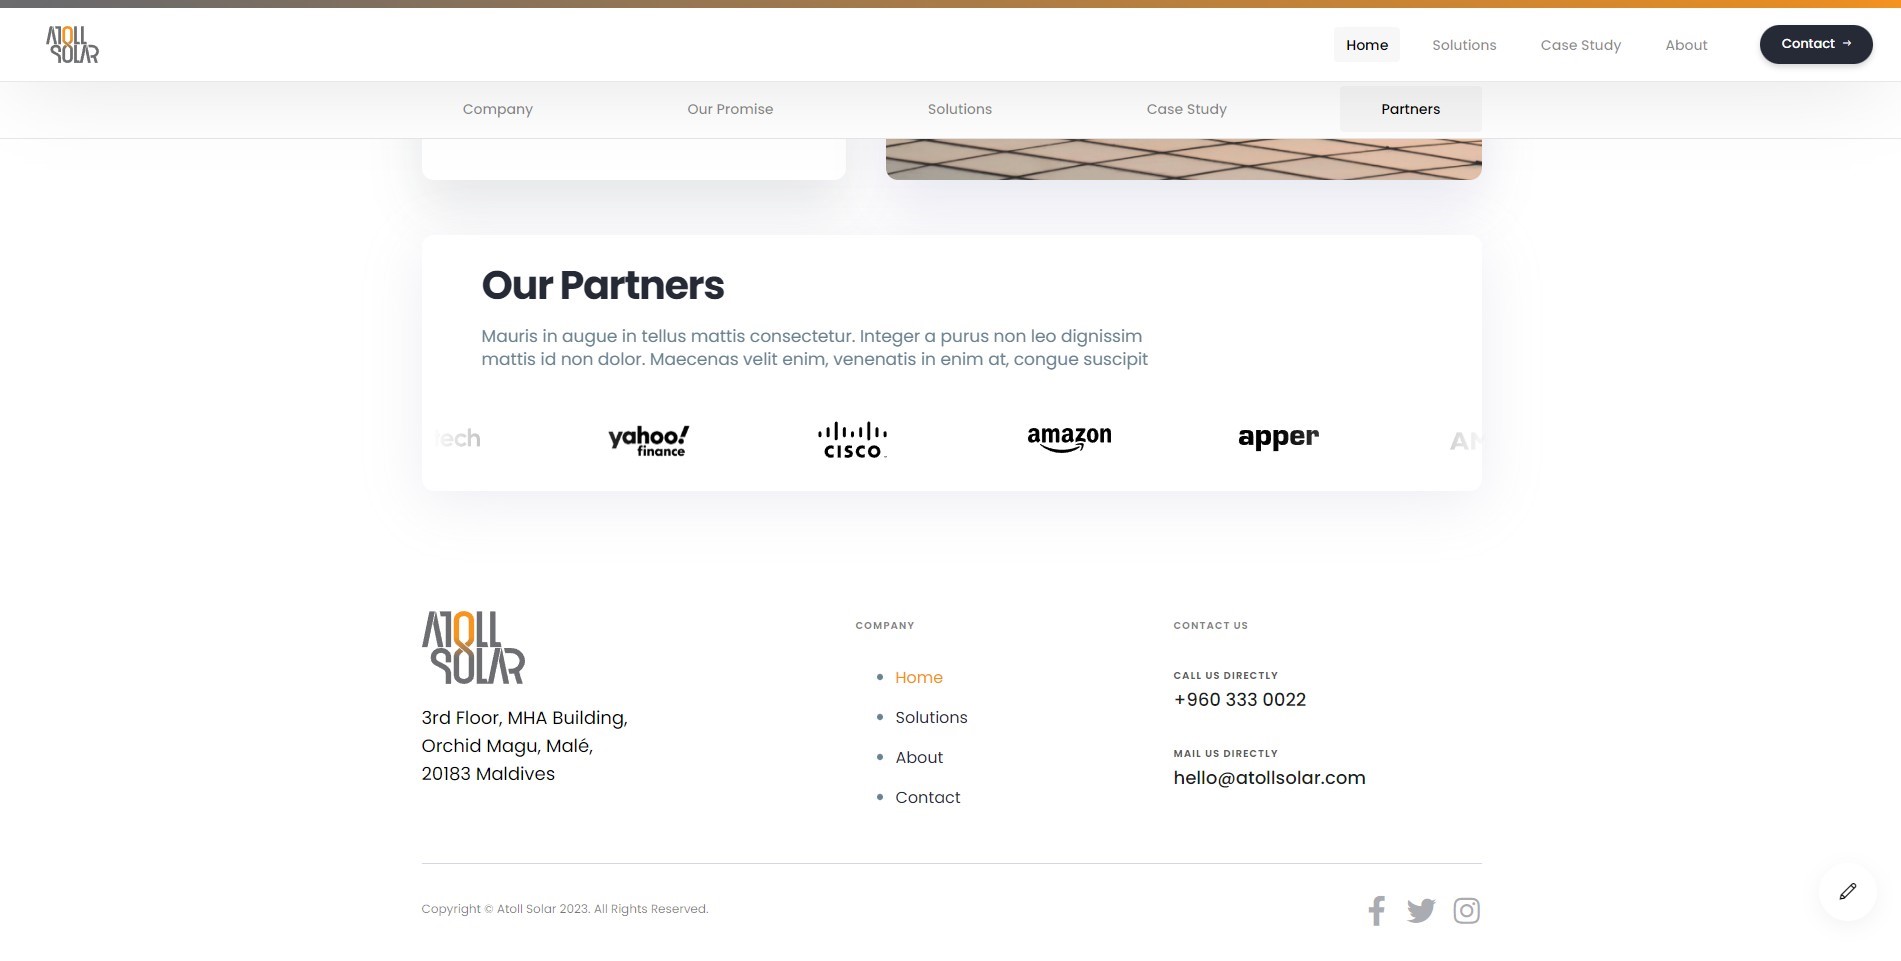Go to About in top navigation
The height and width of the screenshot is (961, 1901).
[1686, 45]
